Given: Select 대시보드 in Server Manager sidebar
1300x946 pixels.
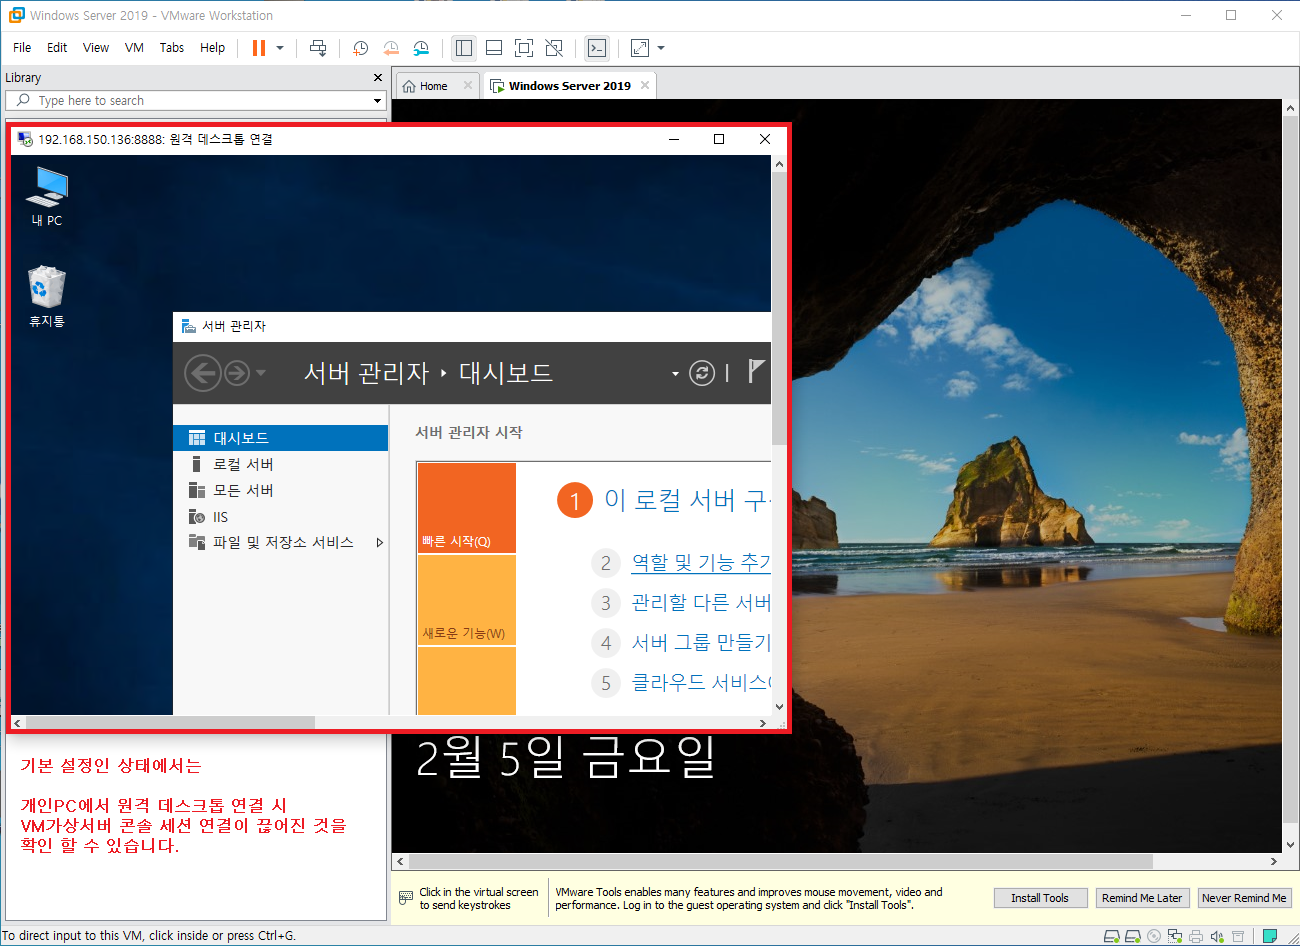Looking at the screenshot, I should 280,438.
